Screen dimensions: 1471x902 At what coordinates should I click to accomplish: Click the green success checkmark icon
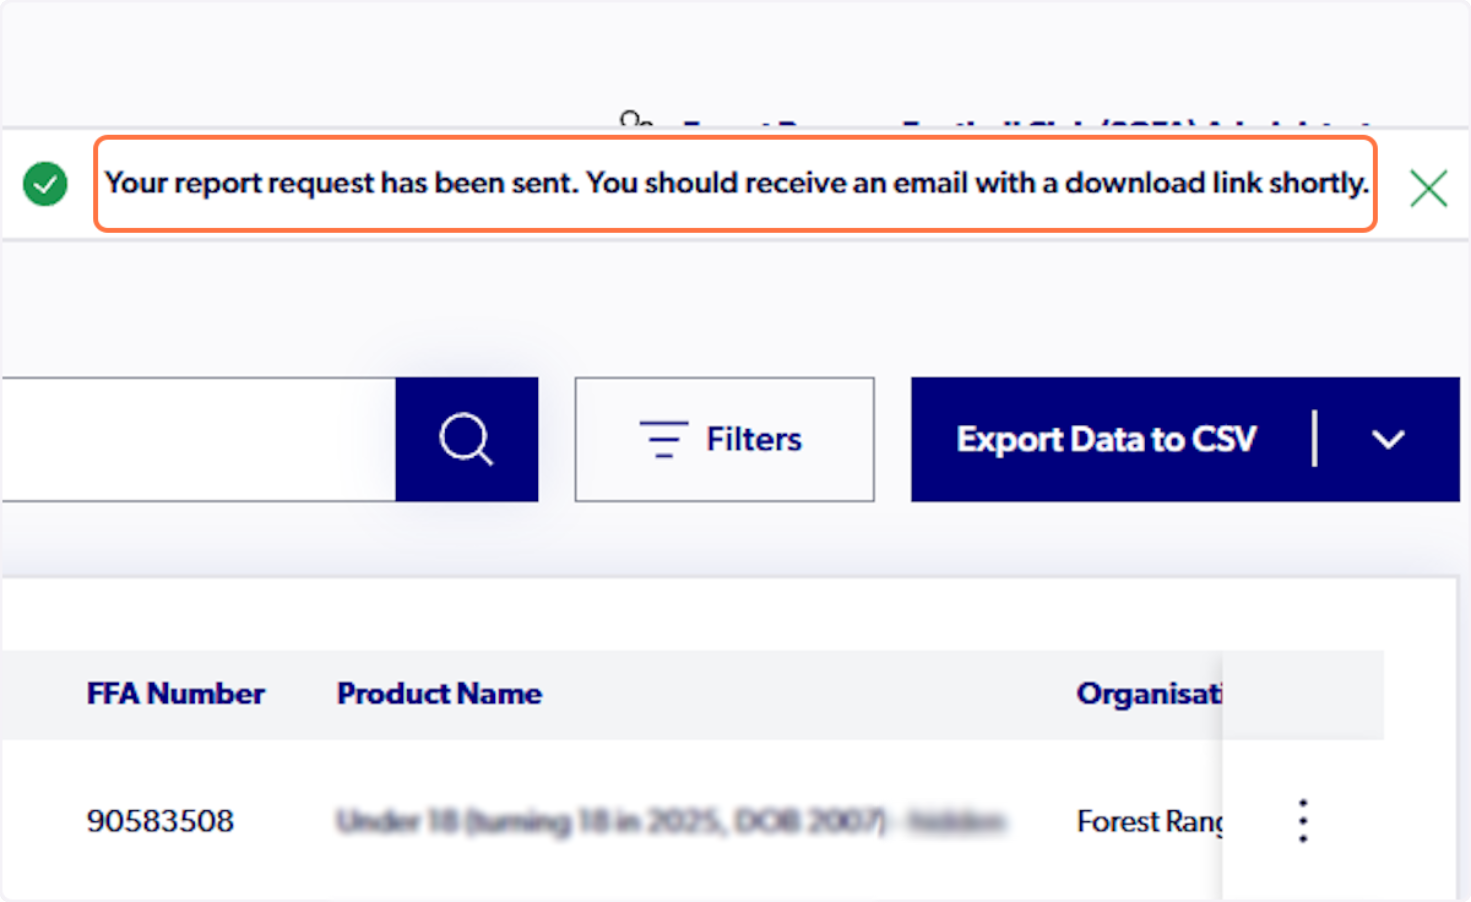pos(45,184)
